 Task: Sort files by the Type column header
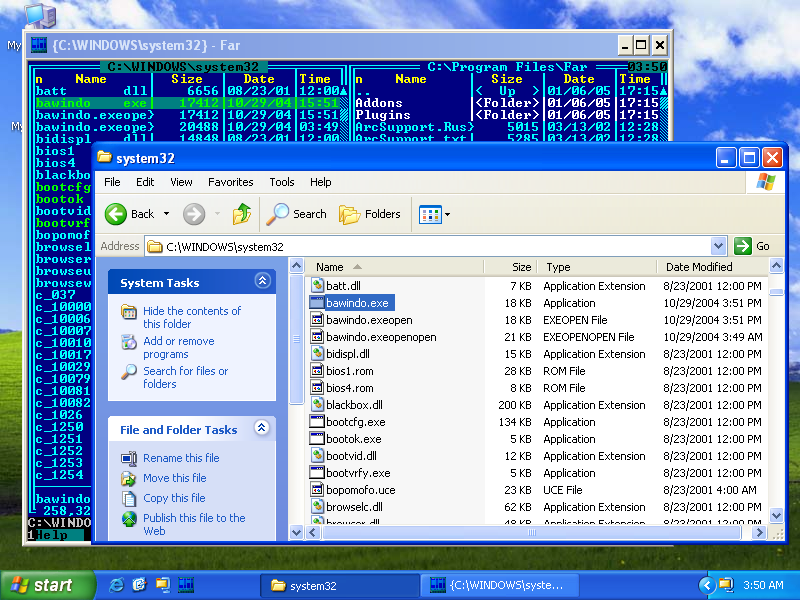pos(596,267)
